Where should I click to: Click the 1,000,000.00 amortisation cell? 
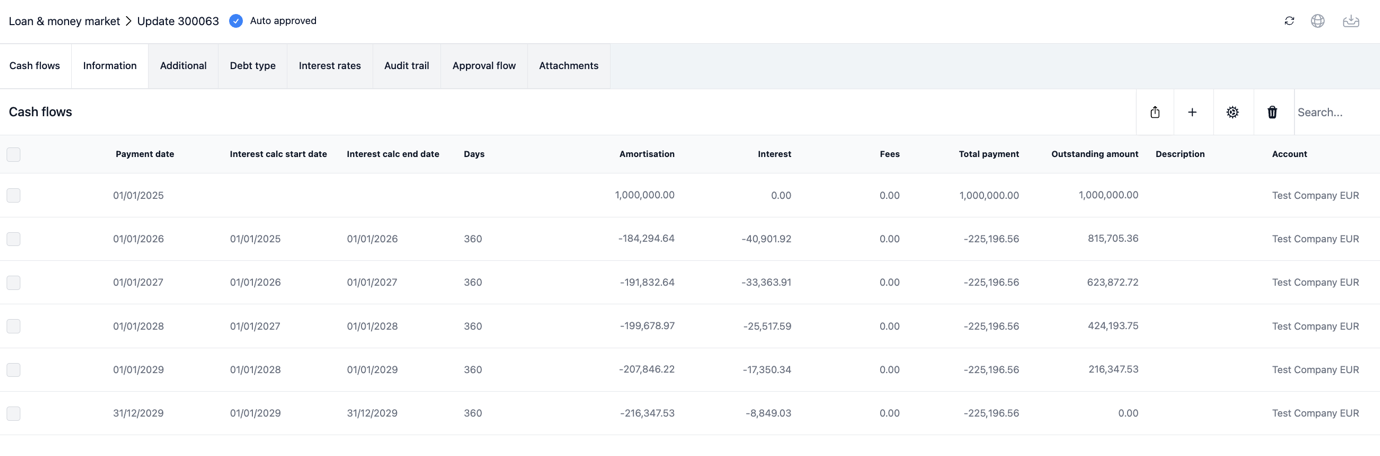[x=645, y=195]
